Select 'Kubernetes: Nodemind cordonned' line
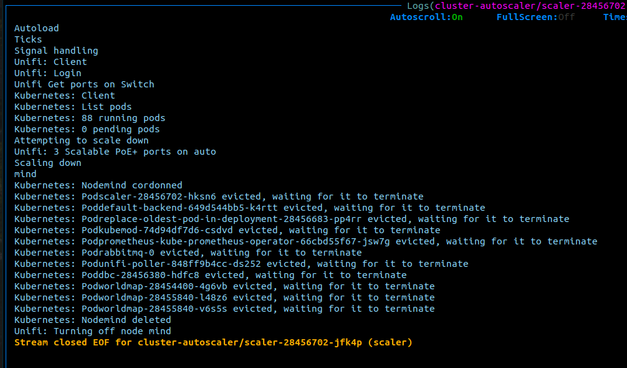 (x=98, y=185)
